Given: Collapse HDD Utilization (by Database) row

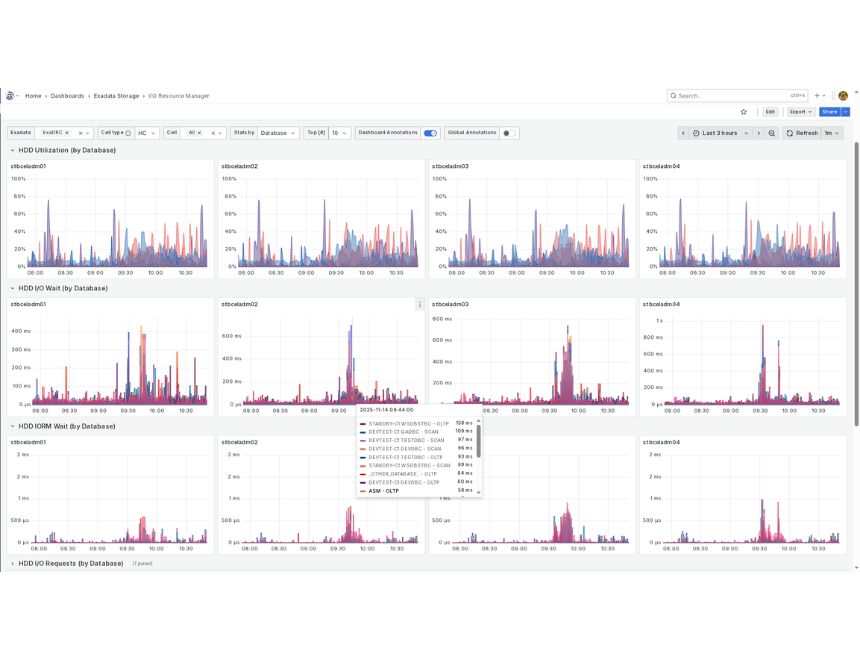Looking at the screenshot, I should pyautogui.click(x=13, y=150).
